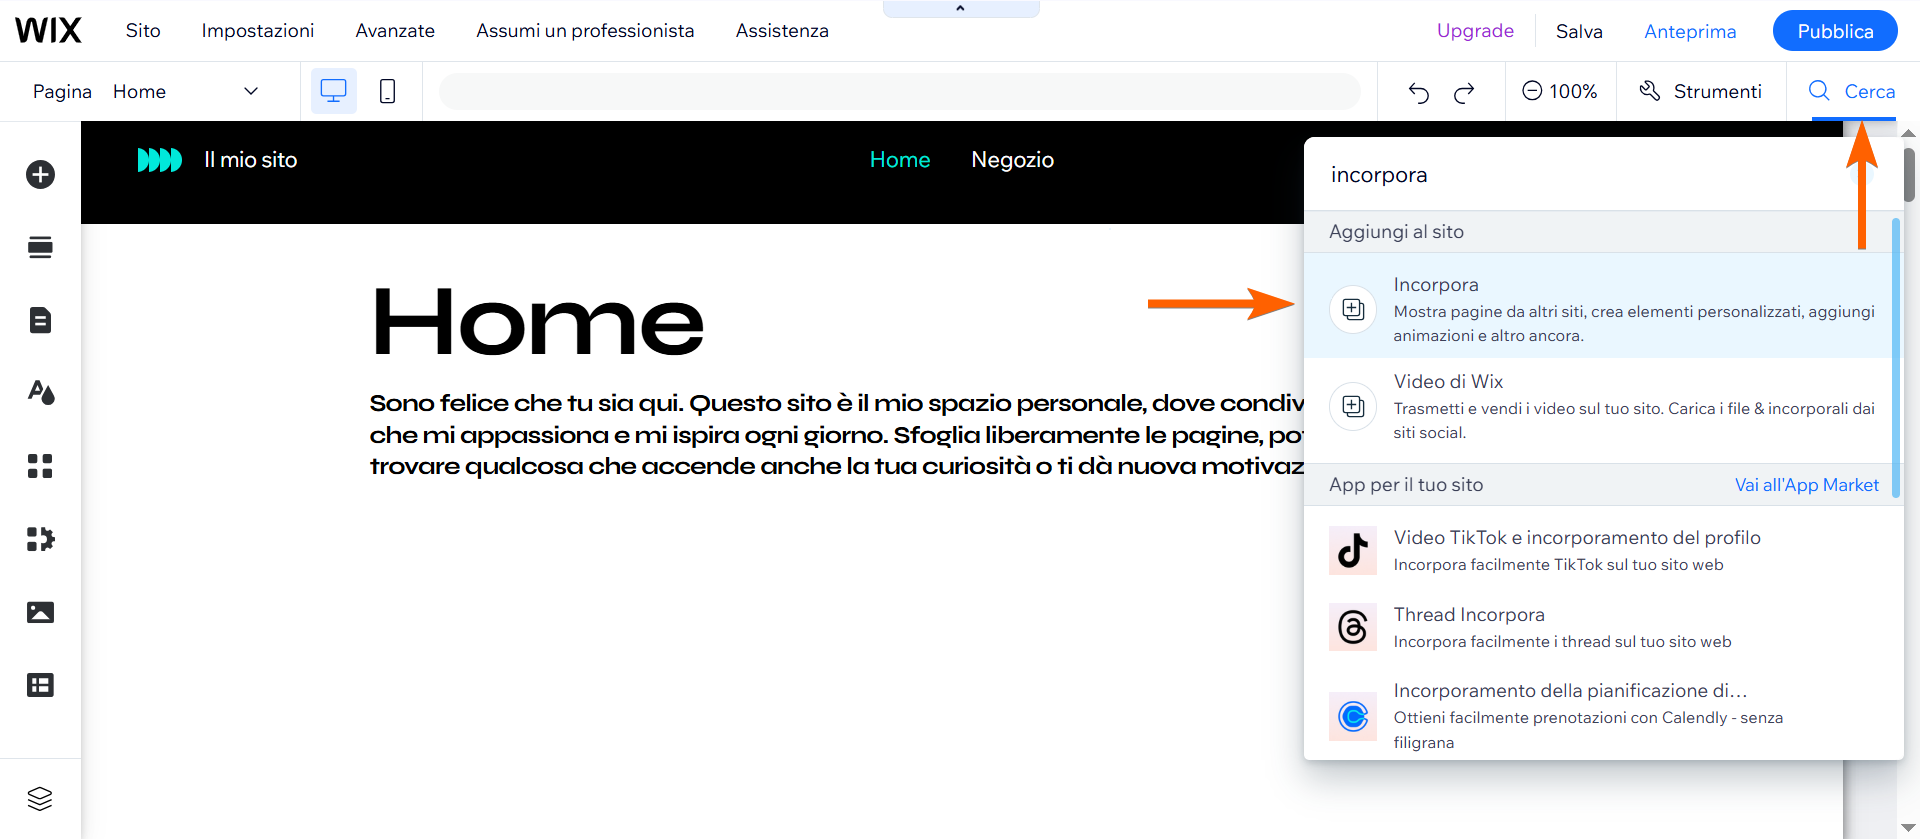Viewport: 1920px width, 839px height.
Task: Select the large Home heading
Action: (538, 322)
